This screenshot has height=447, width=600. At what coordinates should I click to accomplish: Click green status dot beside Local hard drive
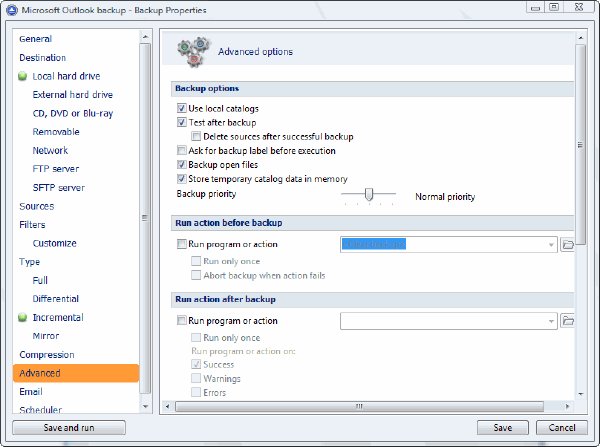point(23,76)
